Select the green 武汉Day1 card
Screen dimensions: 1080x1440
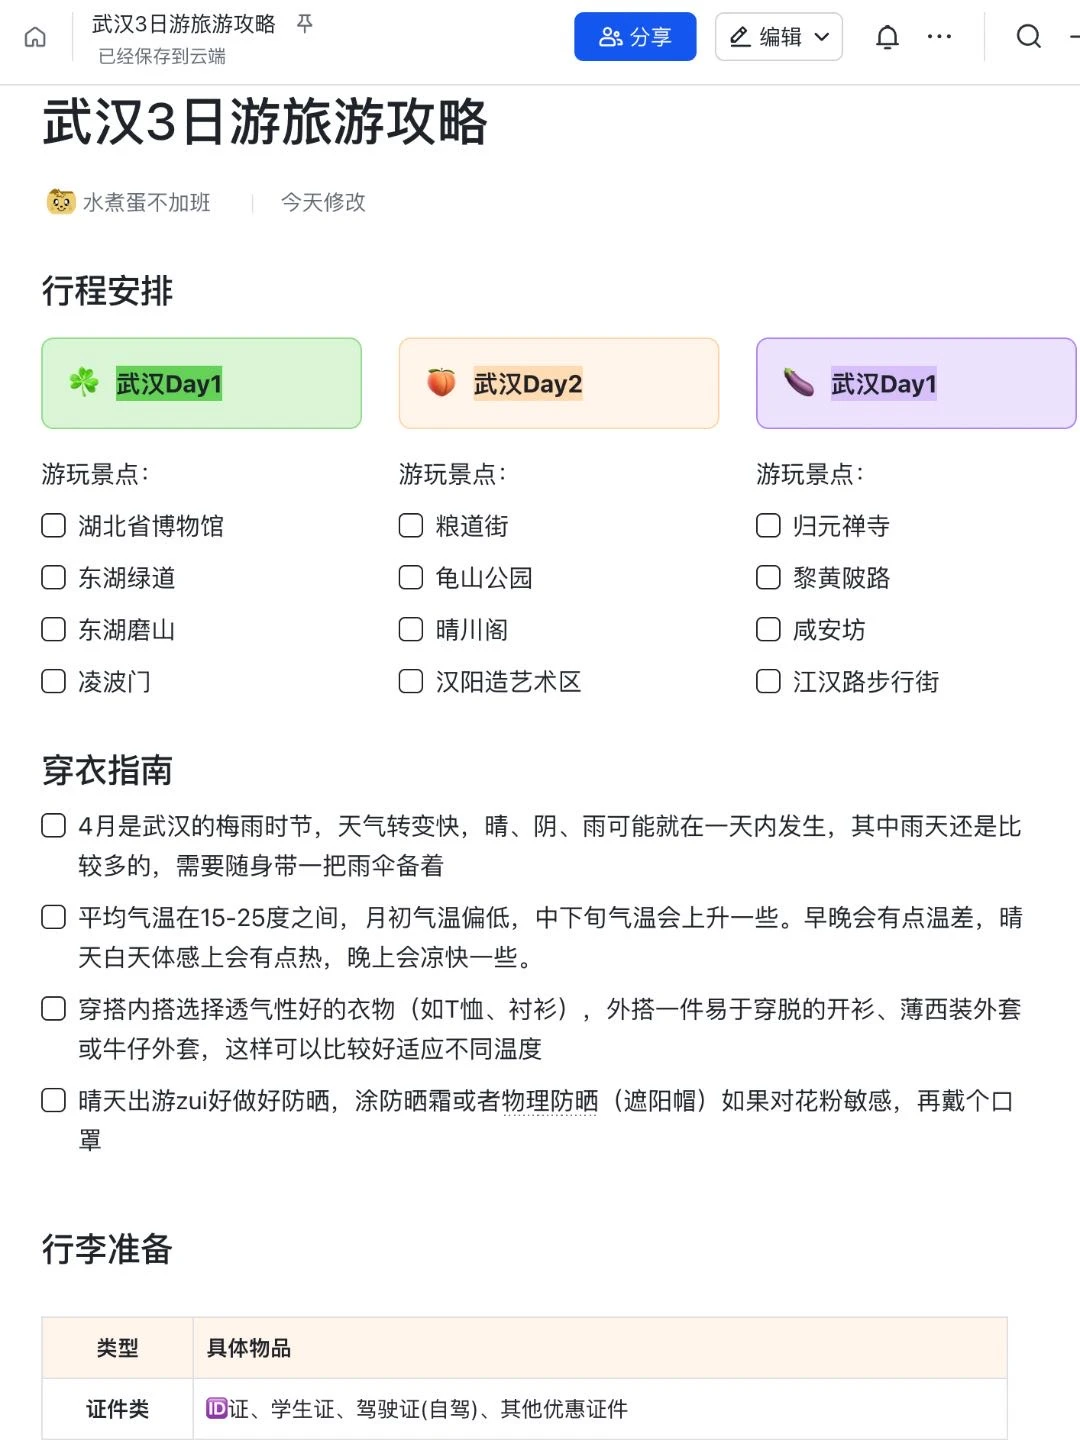(x=201, y=383)
